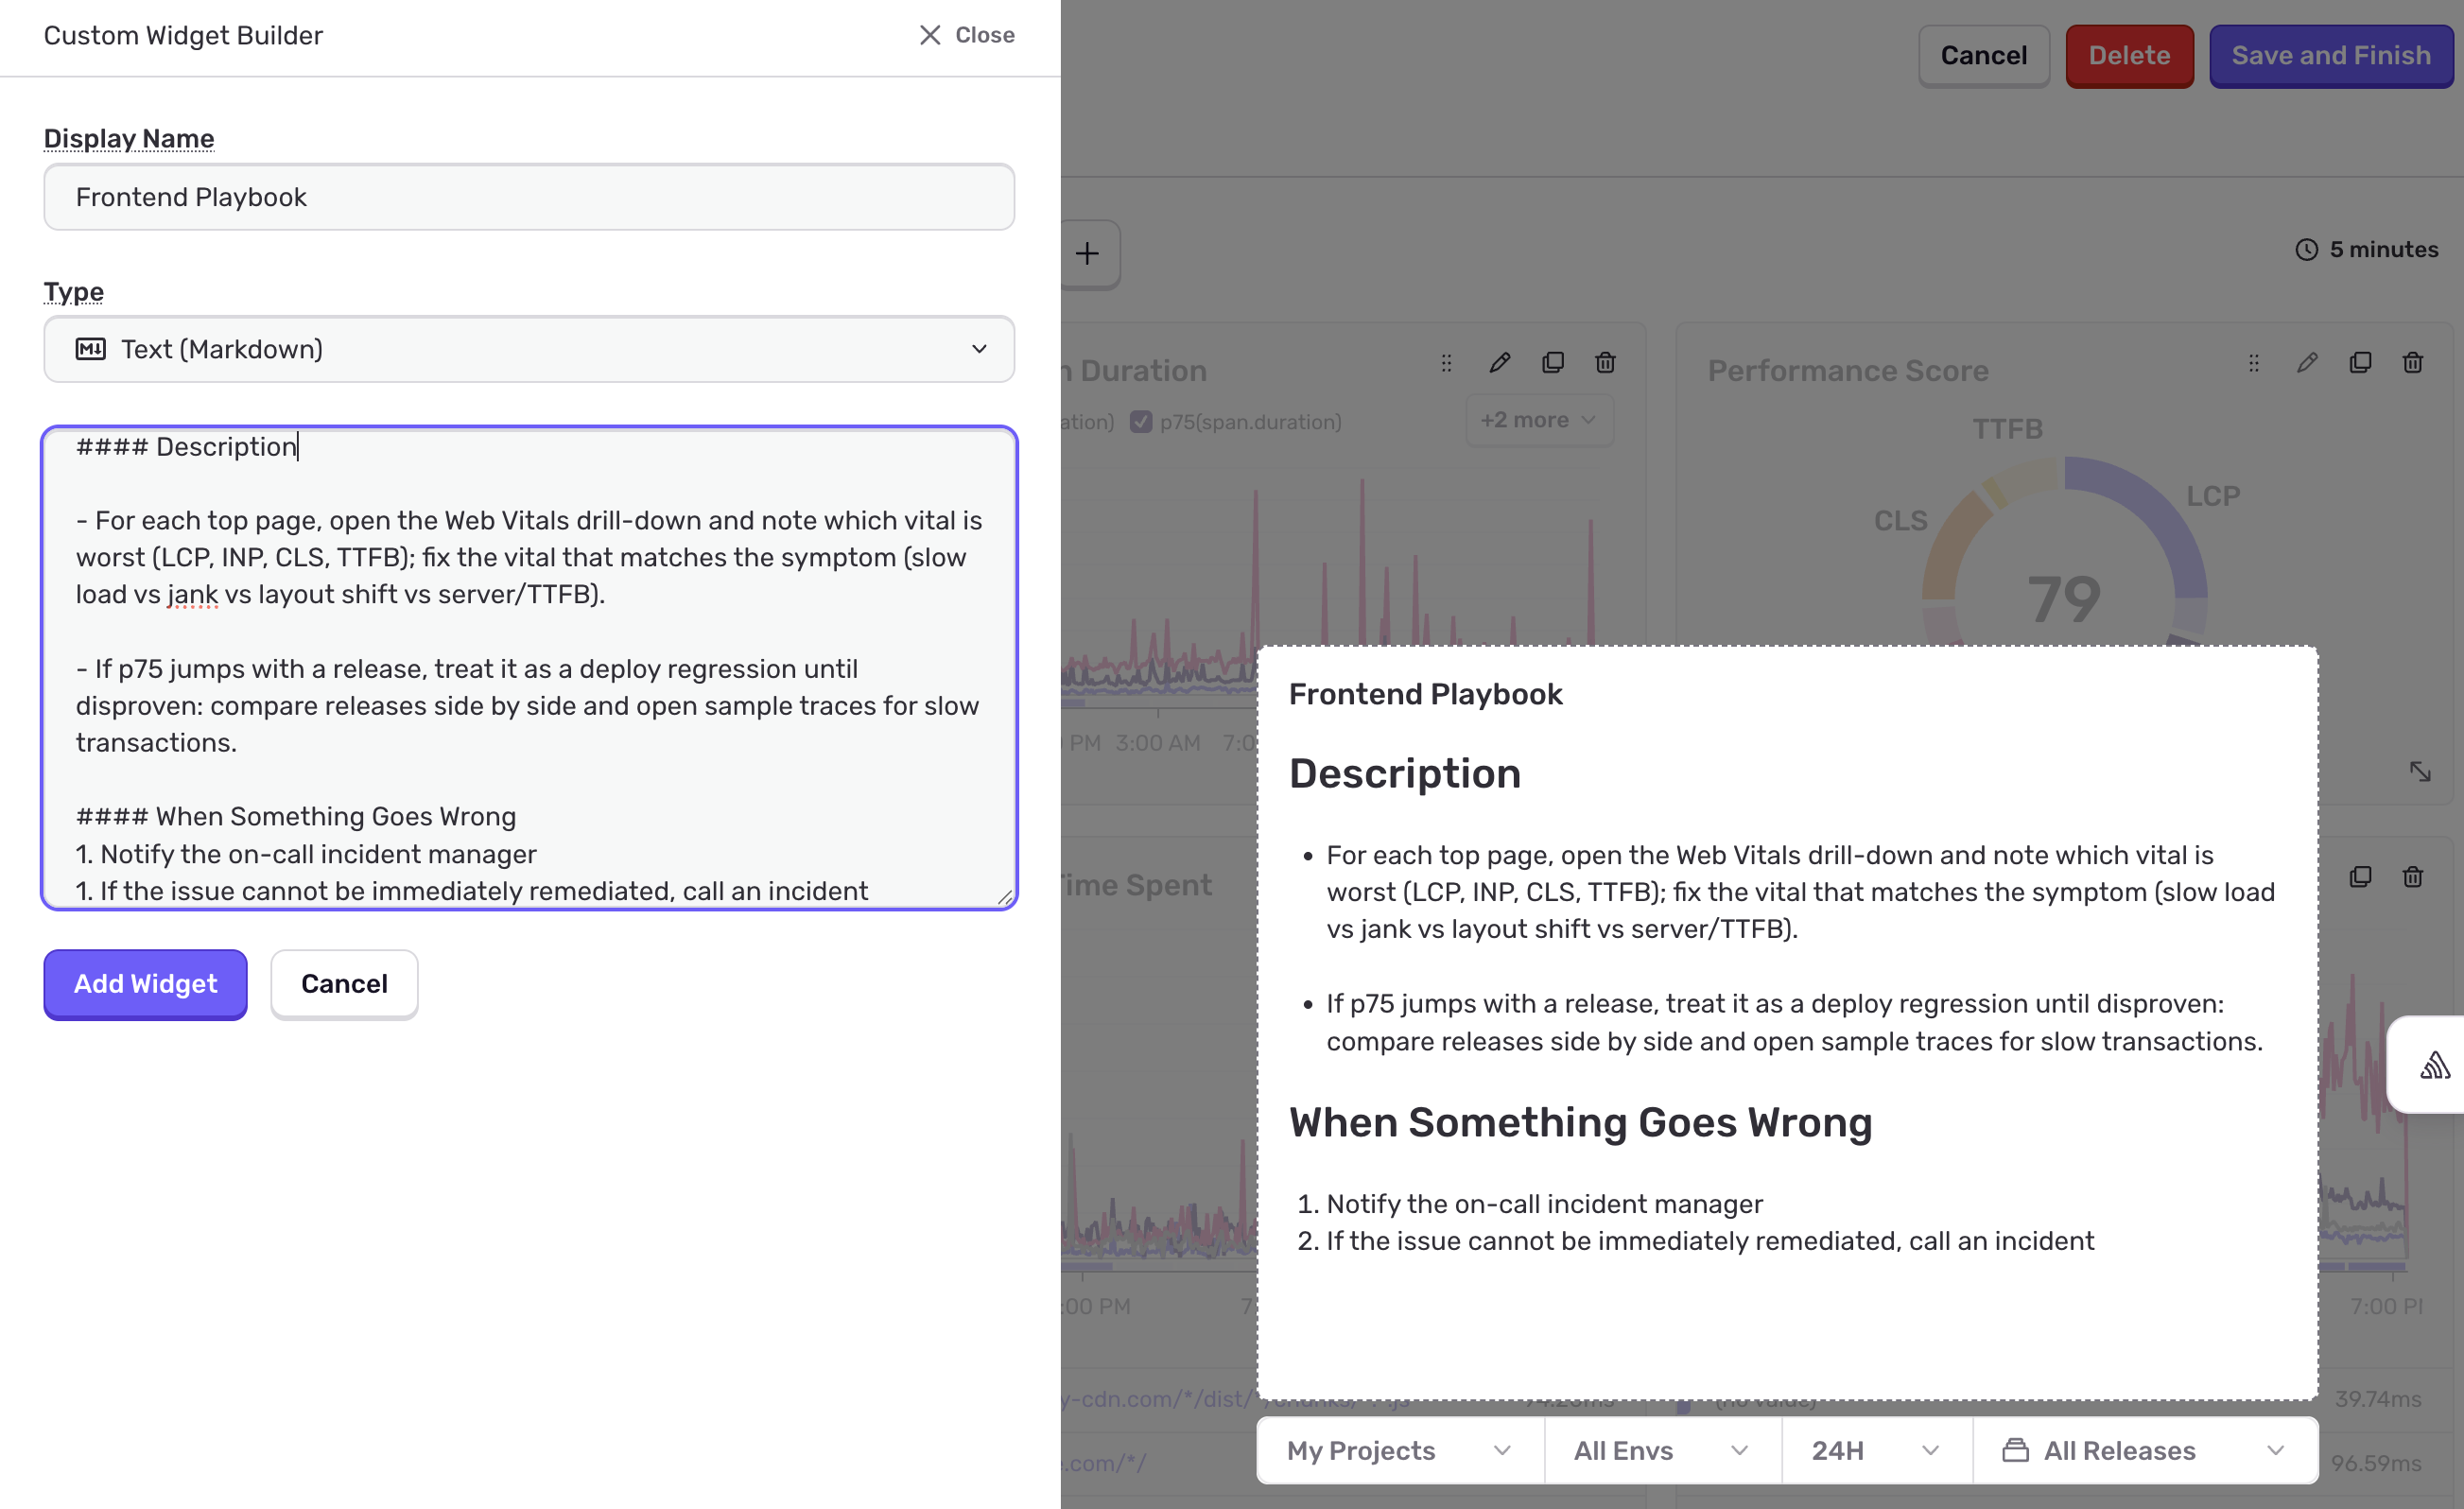Toggle the p75(span.duration) checkbox
This screenshot has height=1509, width=2464.
(1141, 421)
